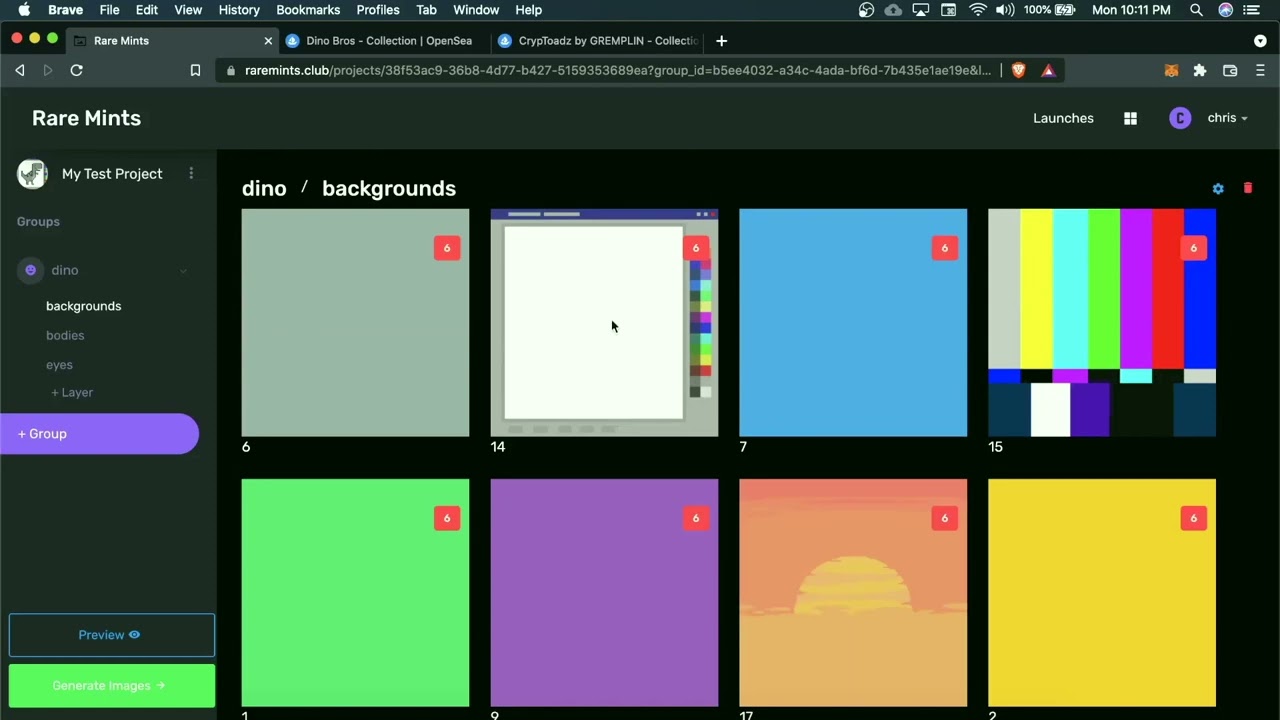Click the Groups sidebar heading

pyautogui.click(x=38, y=222)
